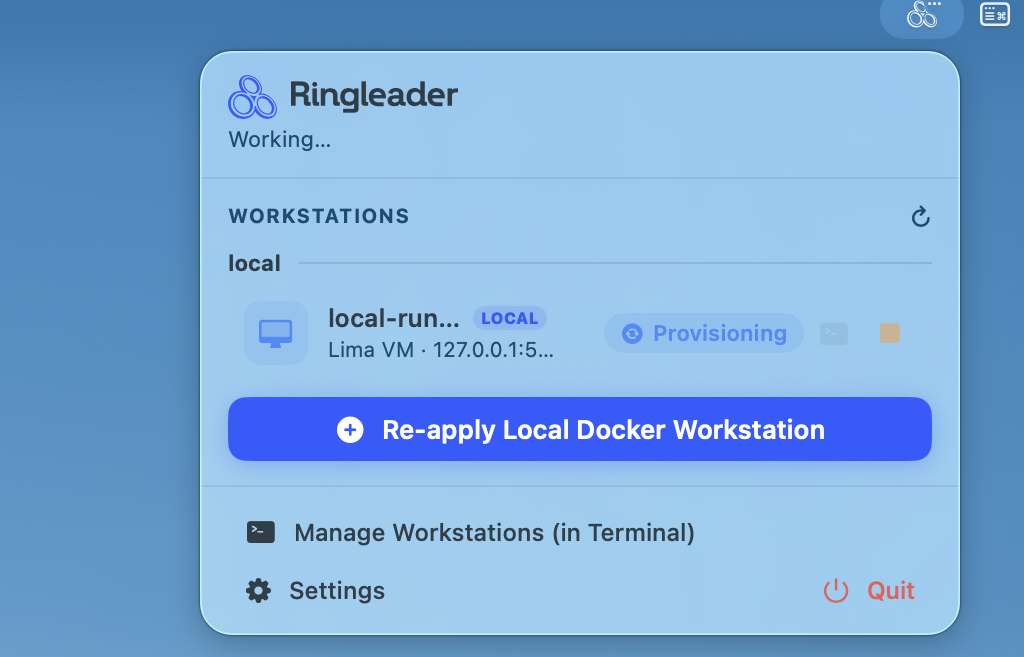Quit Ringleader
The height and width of the screenshot is (657, 1024).
tap(869, 590)
